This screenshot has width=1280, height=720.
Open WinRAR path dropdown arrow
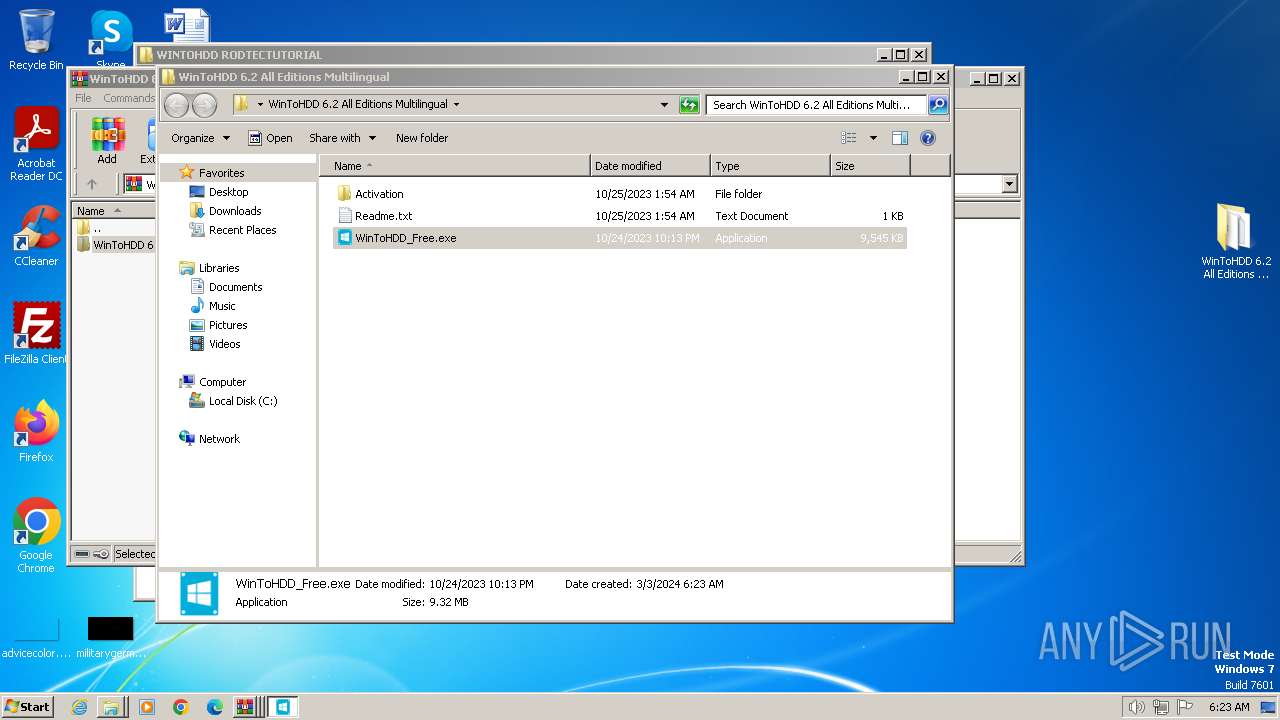1009,184
